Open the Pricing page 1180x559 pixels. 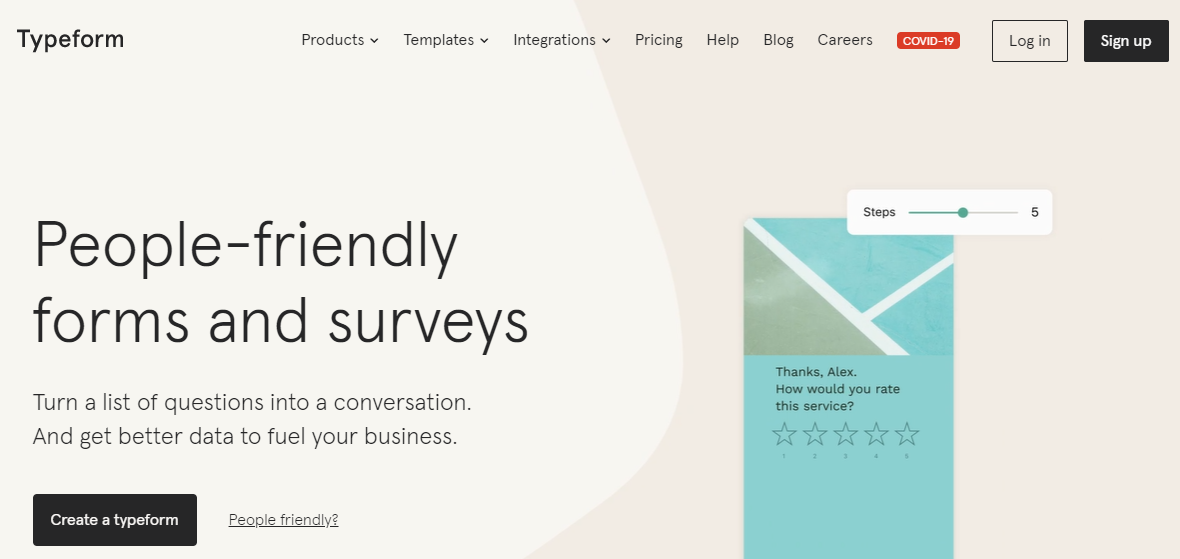tap(658, 40)
